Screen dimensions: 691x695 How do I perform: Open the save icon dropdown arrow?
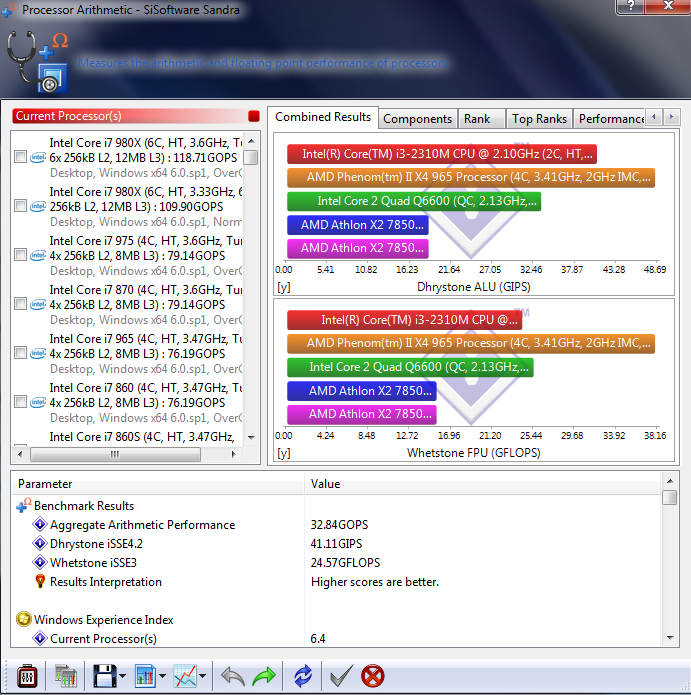tap(123, 676)
